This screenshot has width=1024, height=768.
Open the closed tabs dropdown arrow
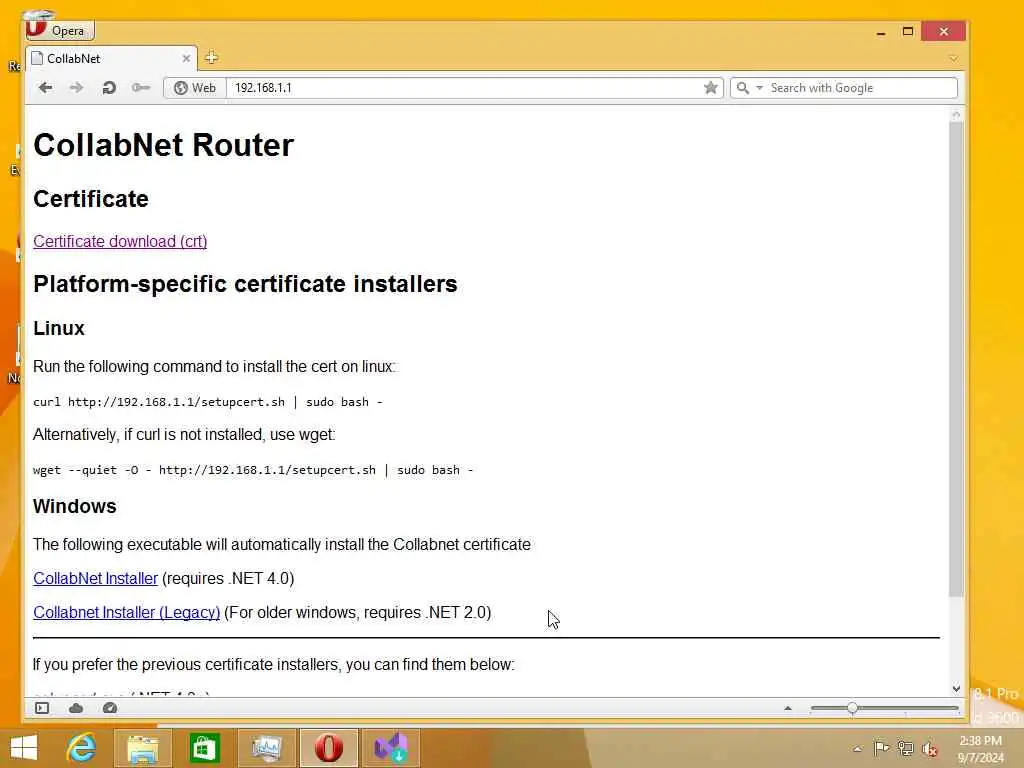click(x=953, y=59)
